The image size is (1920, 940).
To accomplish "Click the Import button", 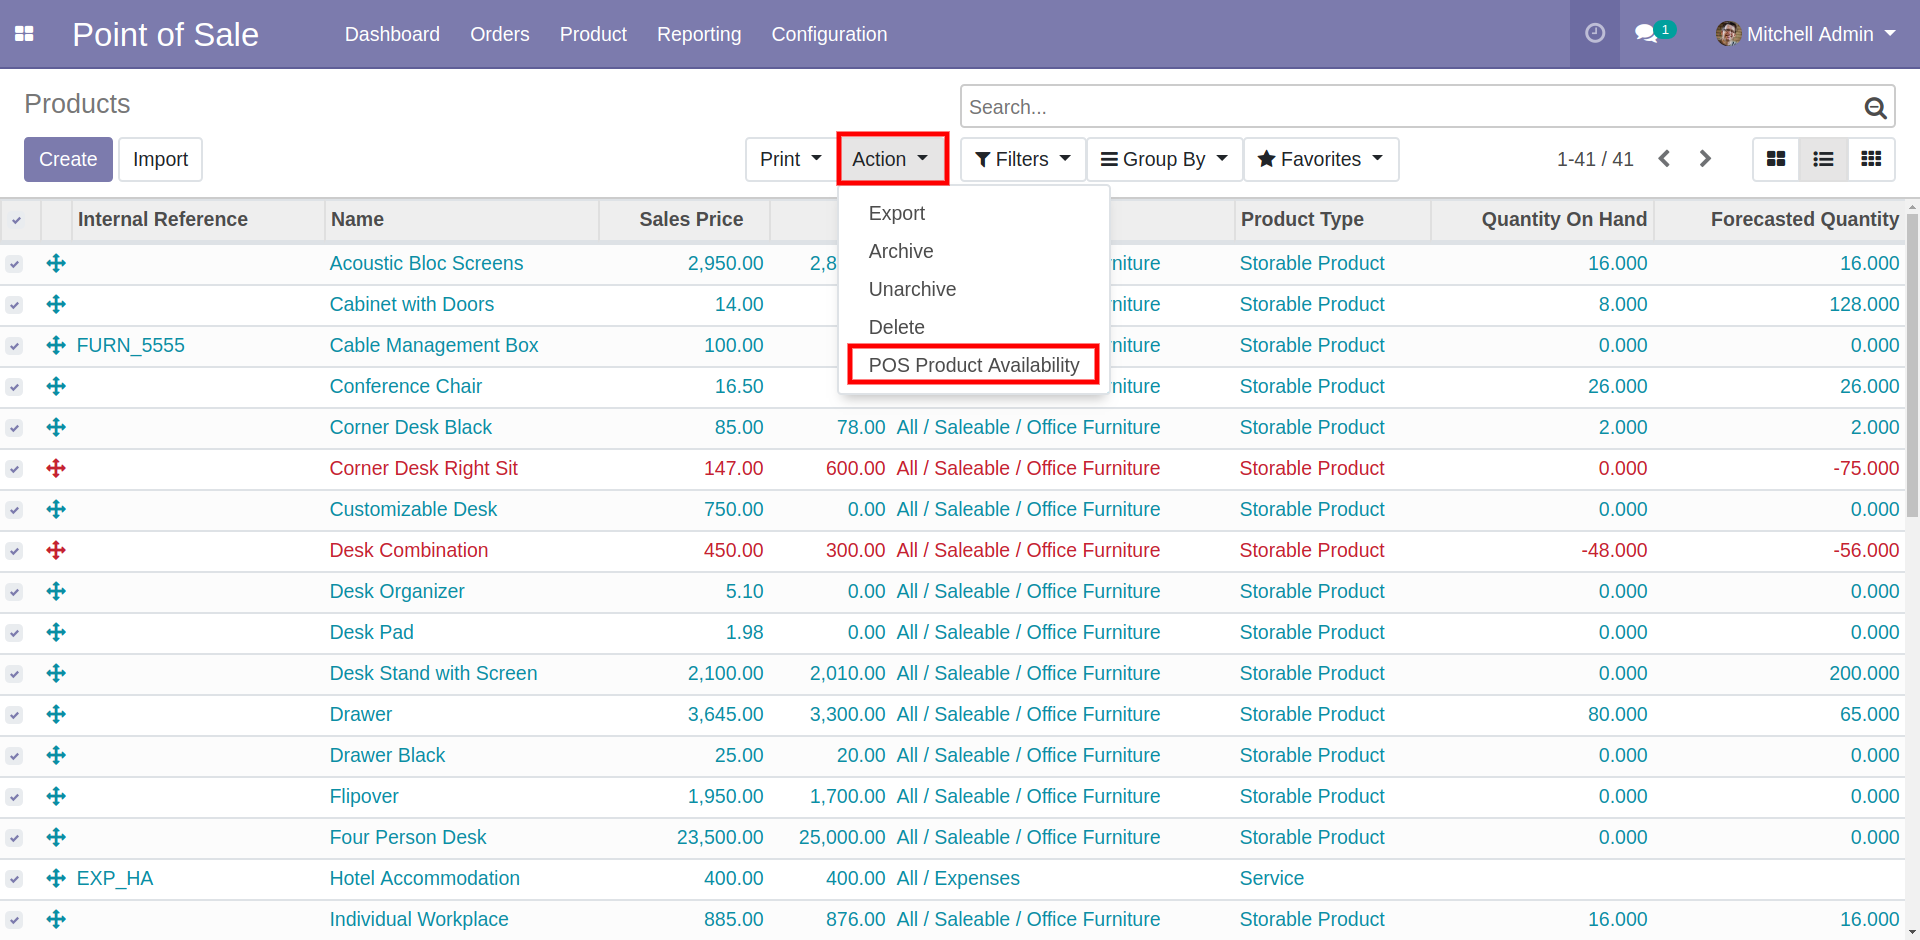I will click(x=160, y=159).
